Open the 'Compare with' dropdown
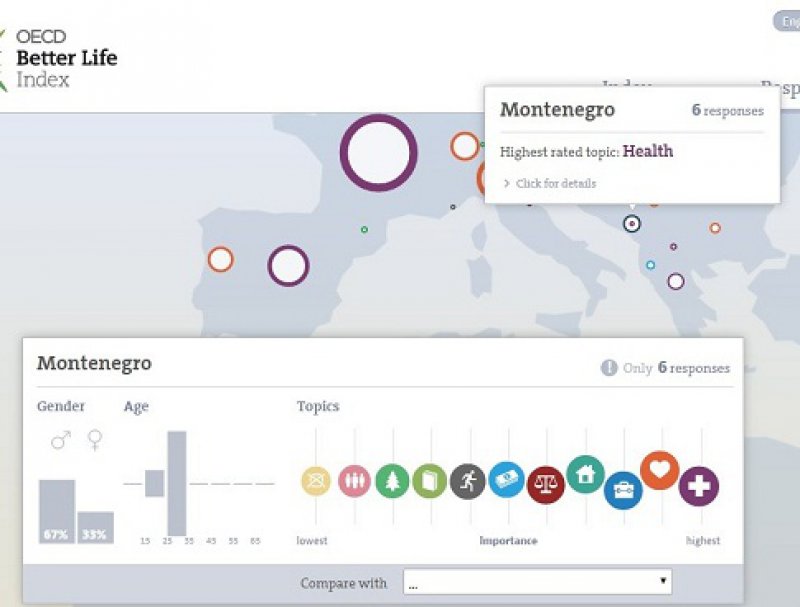The image size is (800, 607). 537,582
